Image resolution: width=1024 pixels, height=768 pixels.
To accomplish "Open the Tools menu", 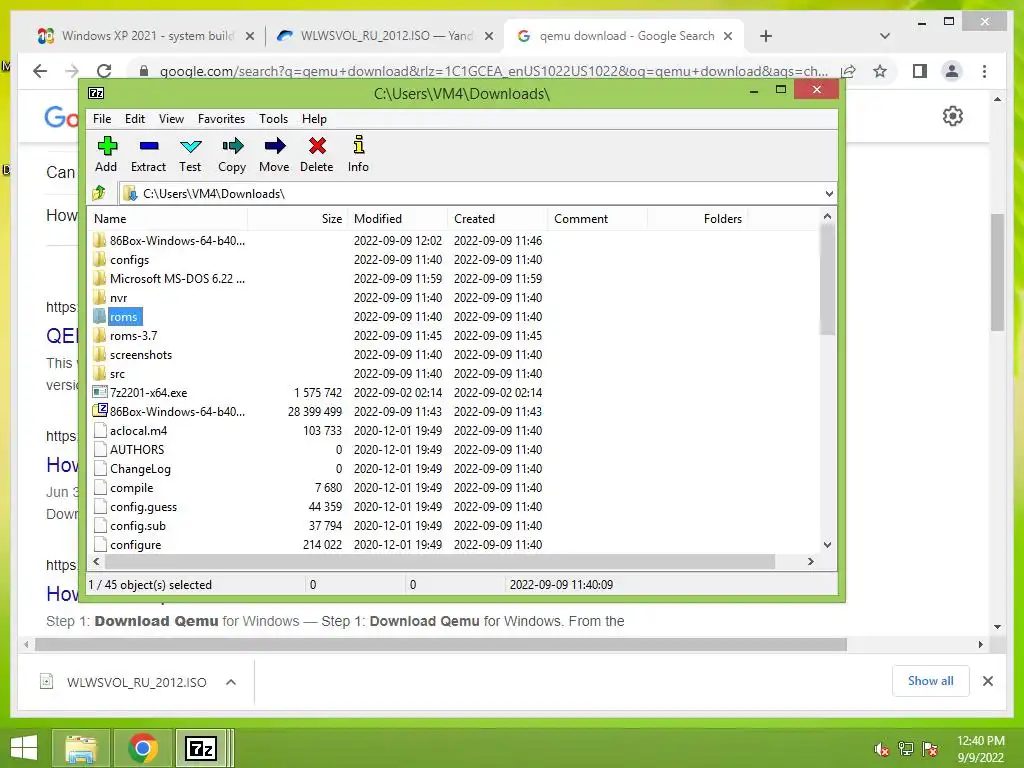I will coord(273,119).
